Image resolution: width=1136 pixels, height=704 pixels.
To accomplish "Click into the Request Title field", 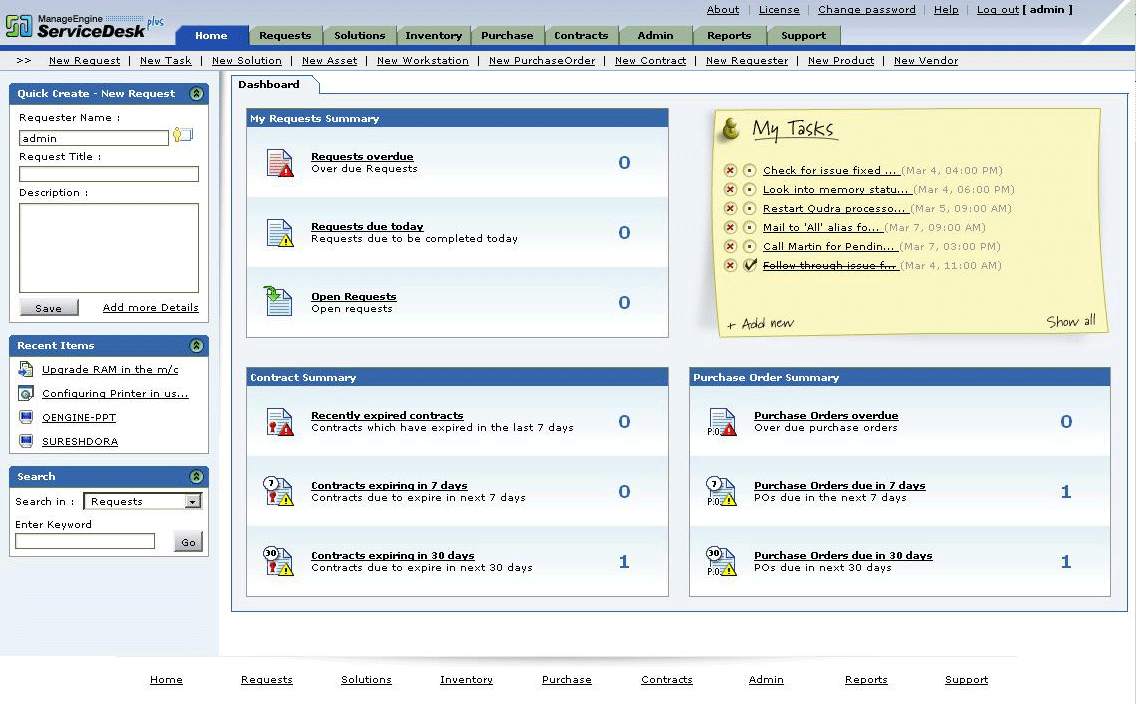I will point(109,174).
